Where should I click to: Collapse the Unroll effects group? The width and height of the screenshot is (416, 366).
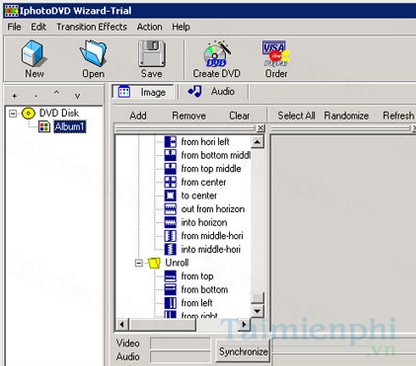click(x=139, y=263)
